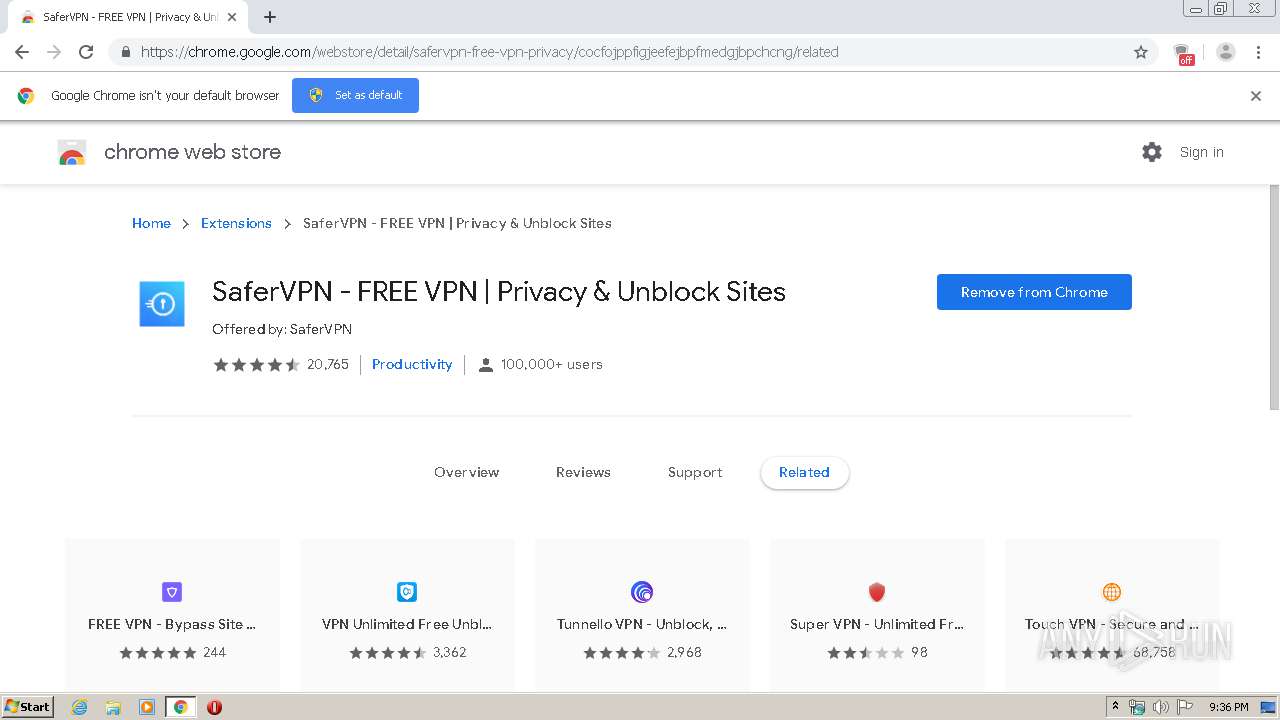
Task: Click the SaferVPN extension logo
Action: [162, 304]
